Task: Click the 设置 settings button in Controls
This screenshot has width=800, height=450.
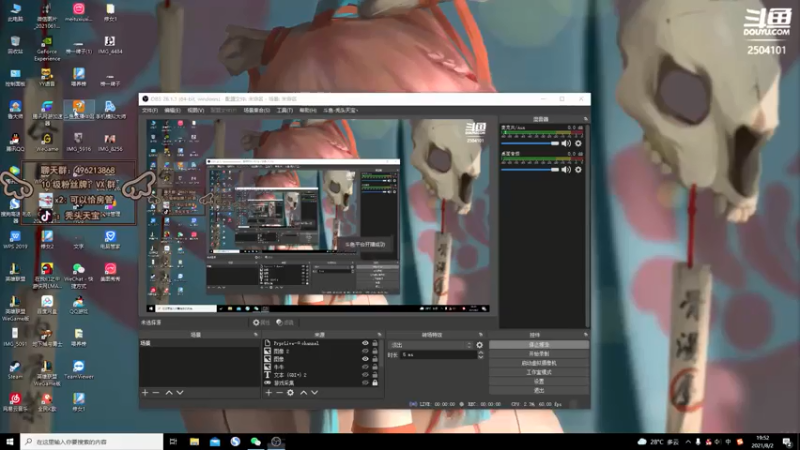Action: (x=539, y=382)
